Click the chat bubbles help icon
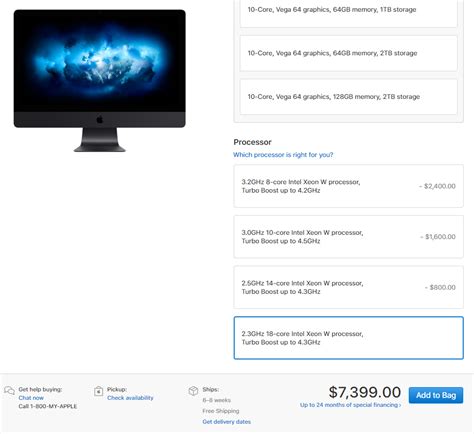This screenshot has width=474, height=434. tap(9, 391)
